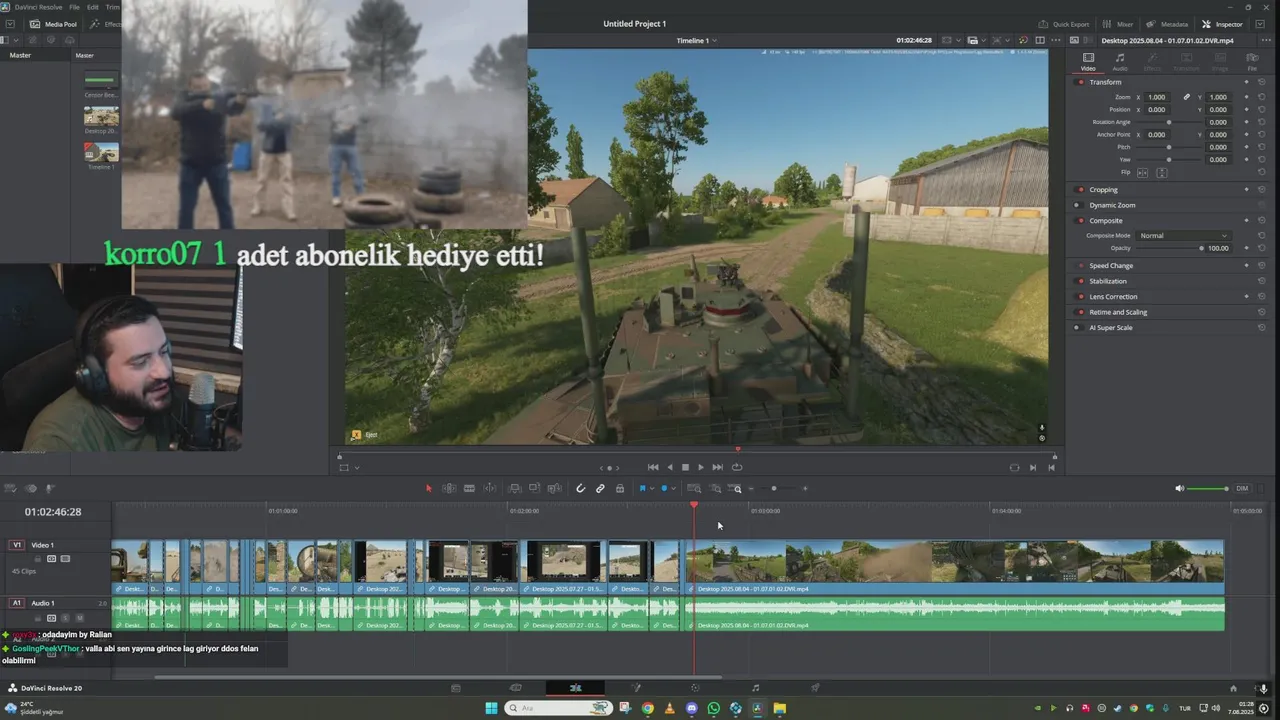Expand the Lens Correction section

click(x=1113, y=297)
